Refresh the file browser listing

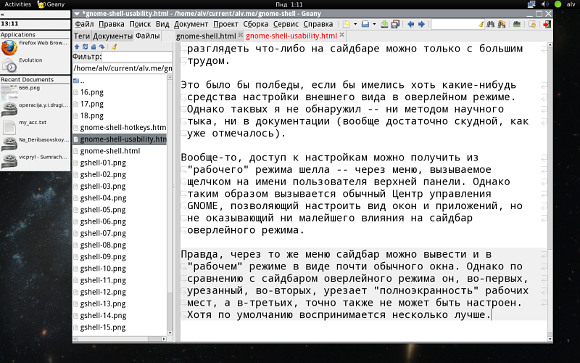point(85,47)
